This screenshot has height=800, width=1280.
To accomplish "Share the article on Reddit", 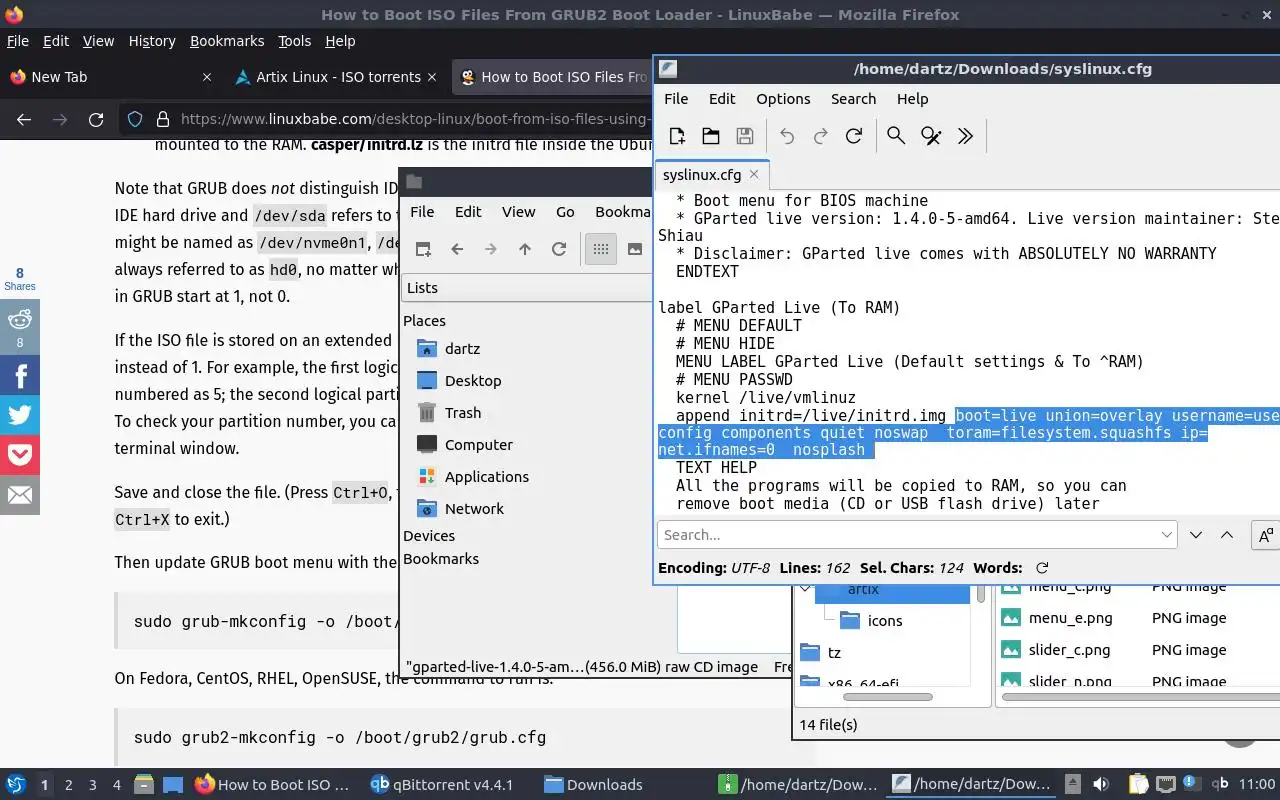I will [x=20, y=327].
